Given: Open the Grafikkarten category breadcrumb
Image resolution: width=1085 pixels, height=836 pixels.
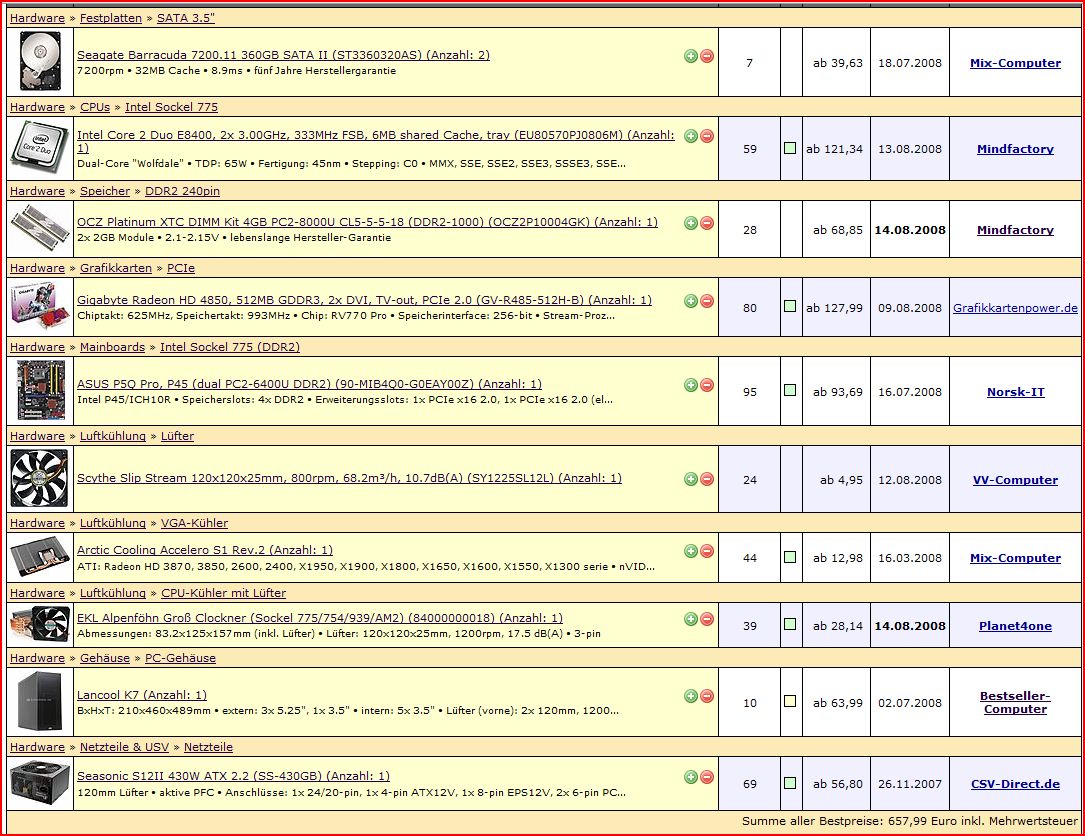Looking at the screenshot, I should tap(116, 268).
